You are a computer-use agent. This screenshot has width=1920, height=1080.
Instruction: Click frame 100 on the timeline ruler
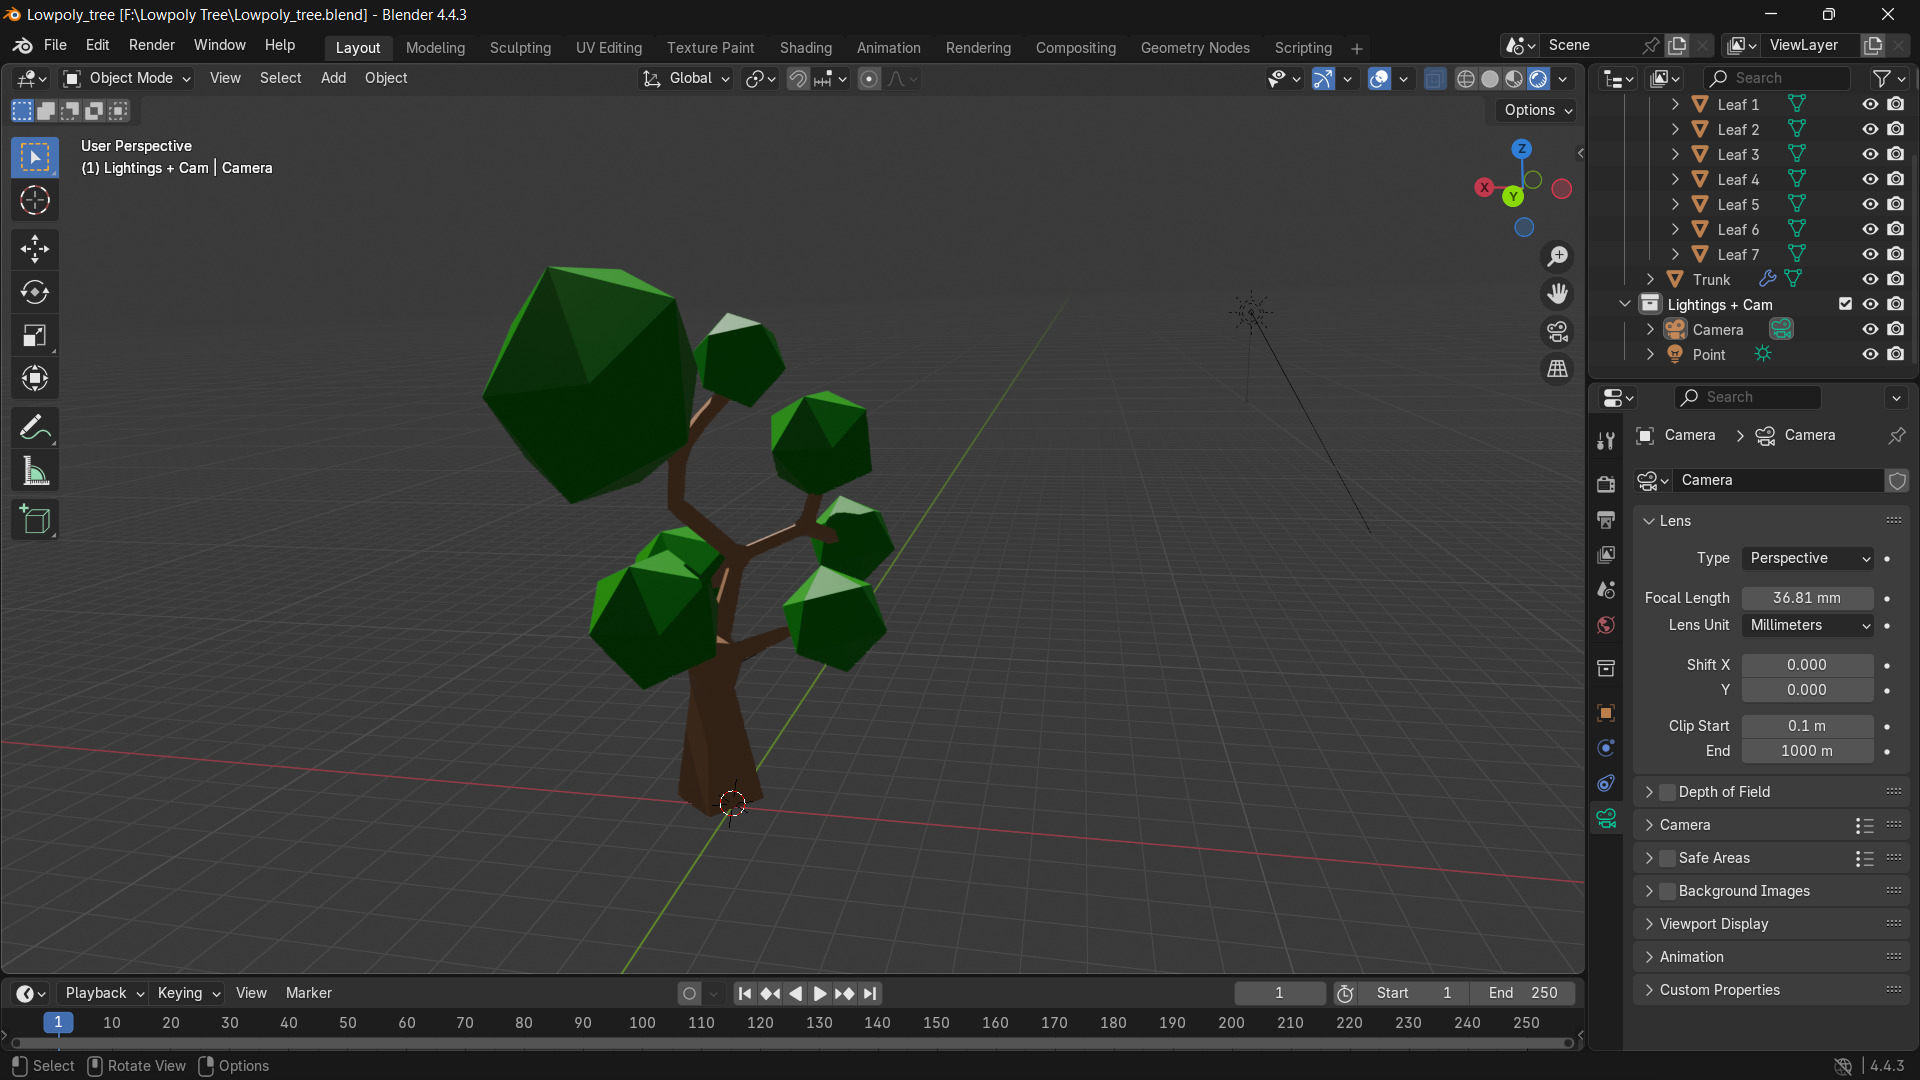pos(642,1023)
